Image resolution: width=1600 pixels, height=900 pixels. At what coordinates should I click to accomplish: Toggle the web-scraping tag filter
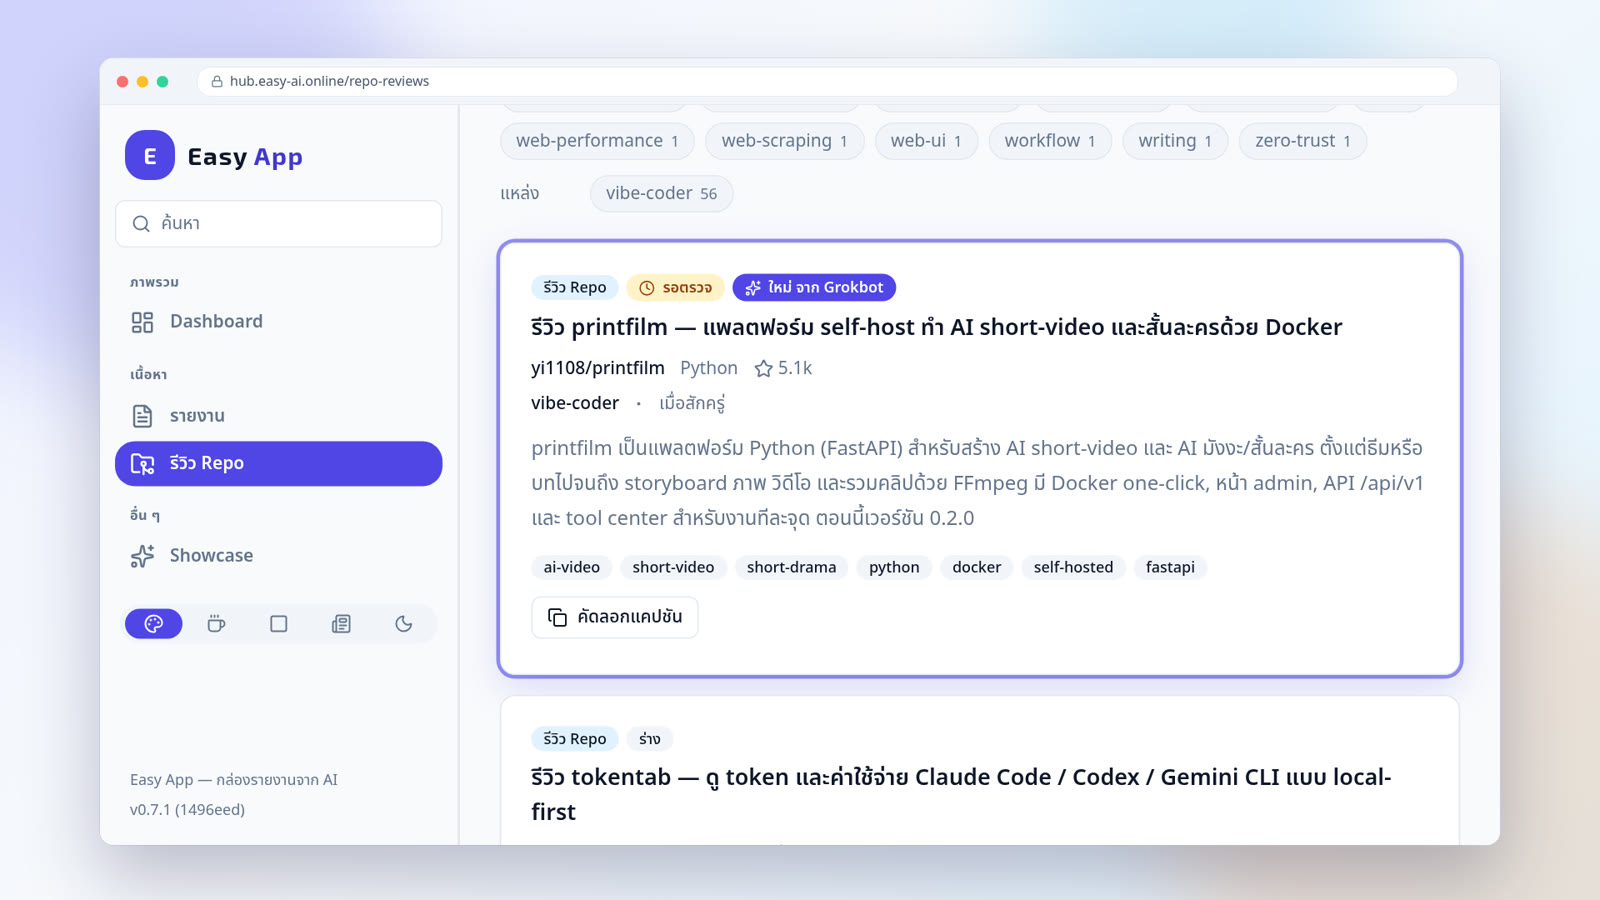click(x=785, y=141)
